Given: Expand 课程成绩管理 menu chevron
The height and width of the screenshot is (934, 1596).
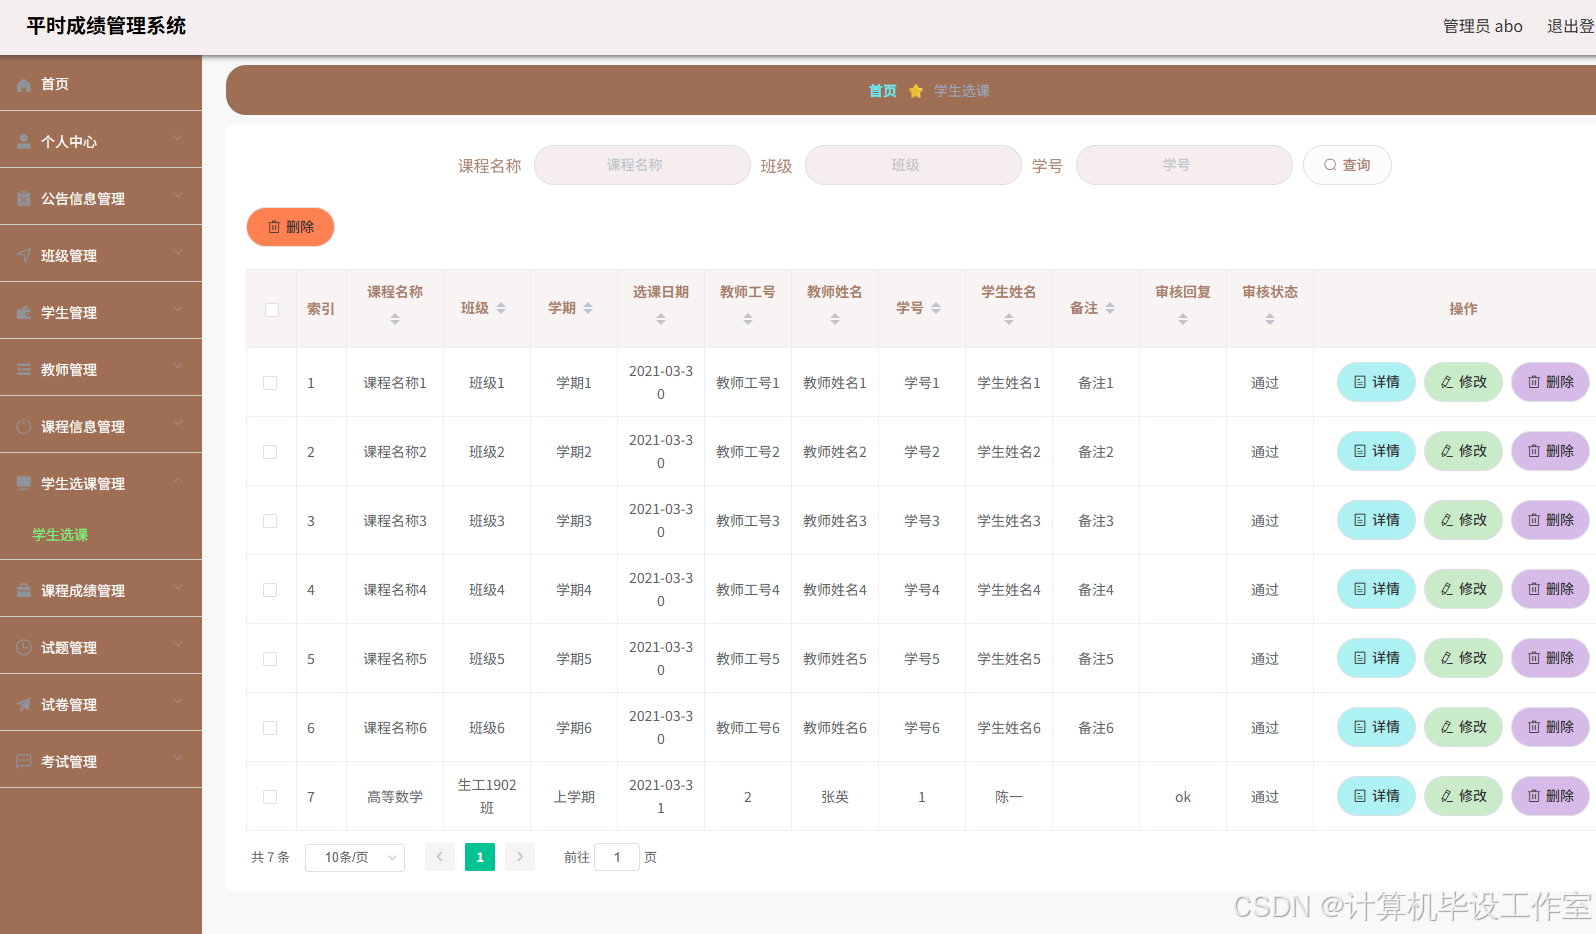Looking at the screenshot, I should 178,587.
